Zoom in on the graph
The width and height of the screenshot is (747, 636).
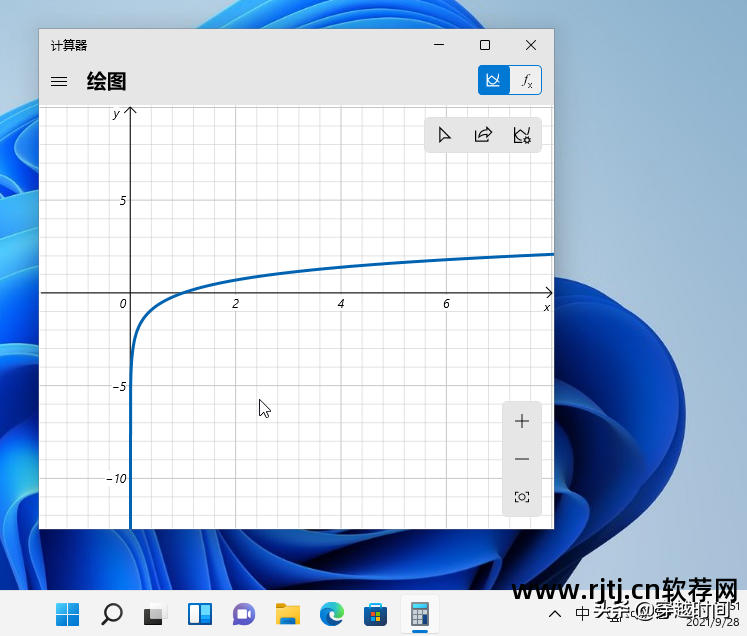[522, 421]
